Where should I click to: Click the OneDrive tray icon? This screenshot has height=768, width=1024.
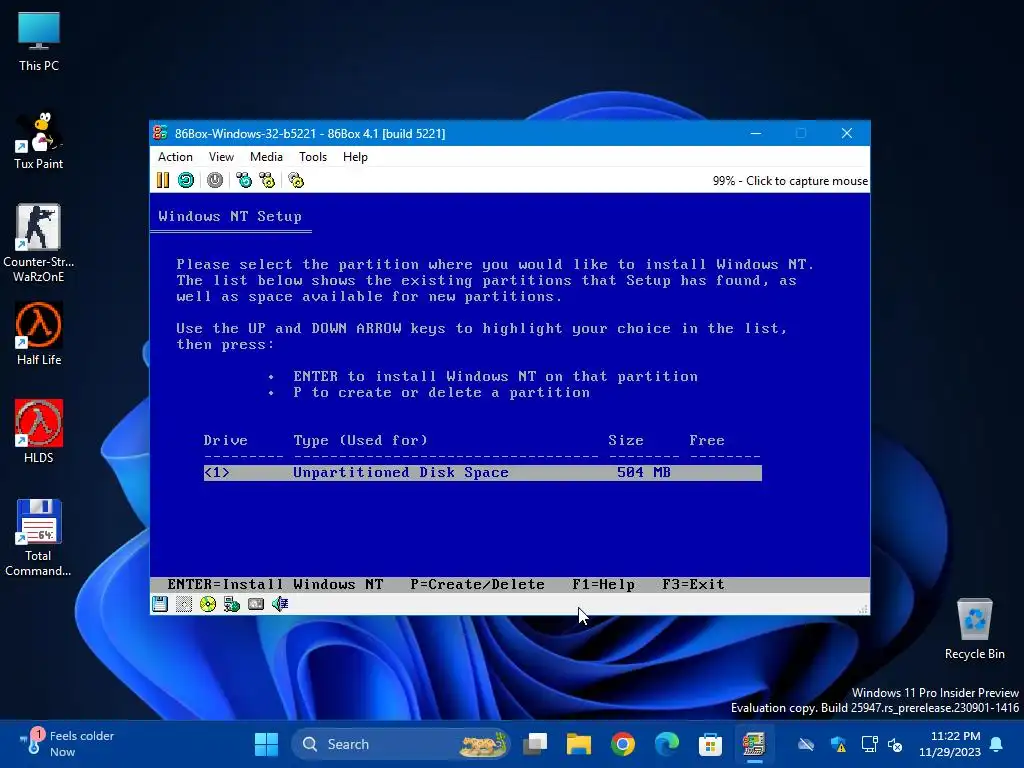tap(807, 744)
